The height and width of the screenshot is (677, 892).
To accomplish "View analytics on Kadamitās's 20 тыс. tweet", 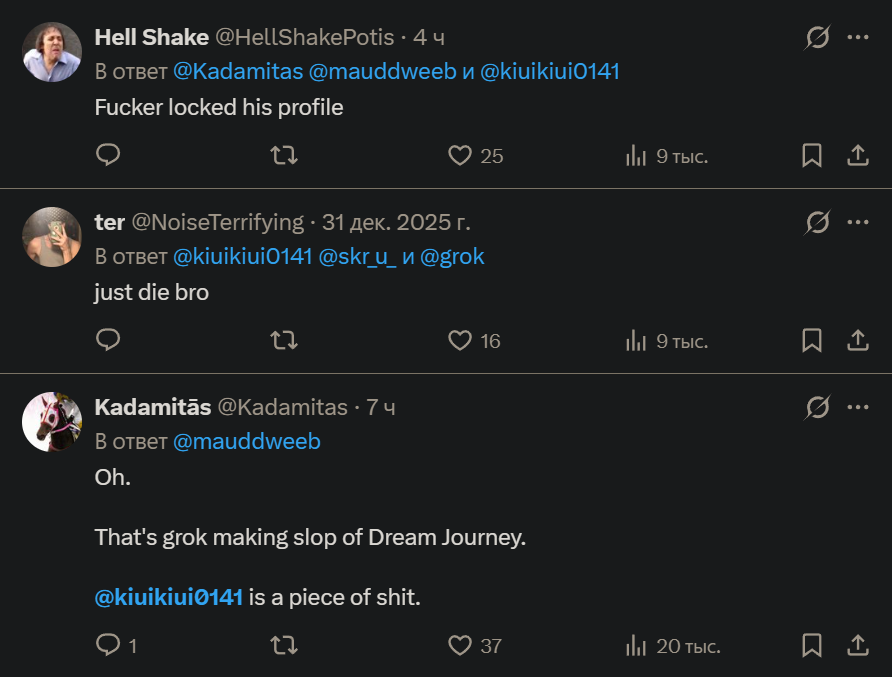I will [x=636, y=645].
